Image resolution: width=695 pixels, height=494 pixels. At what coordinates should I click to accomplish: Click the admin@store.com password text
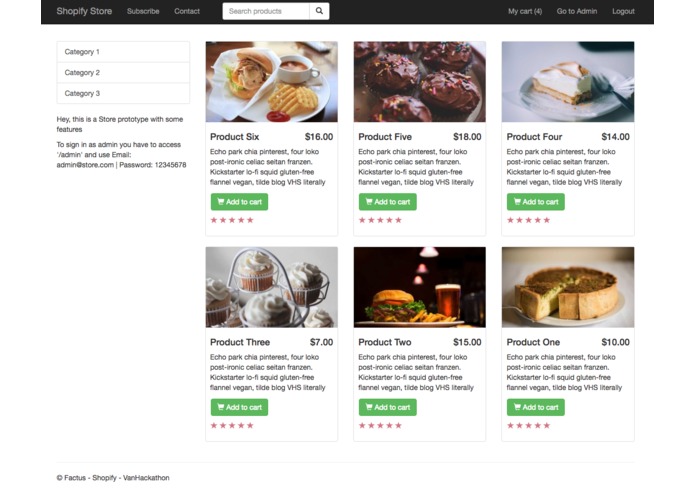point(121,165)
